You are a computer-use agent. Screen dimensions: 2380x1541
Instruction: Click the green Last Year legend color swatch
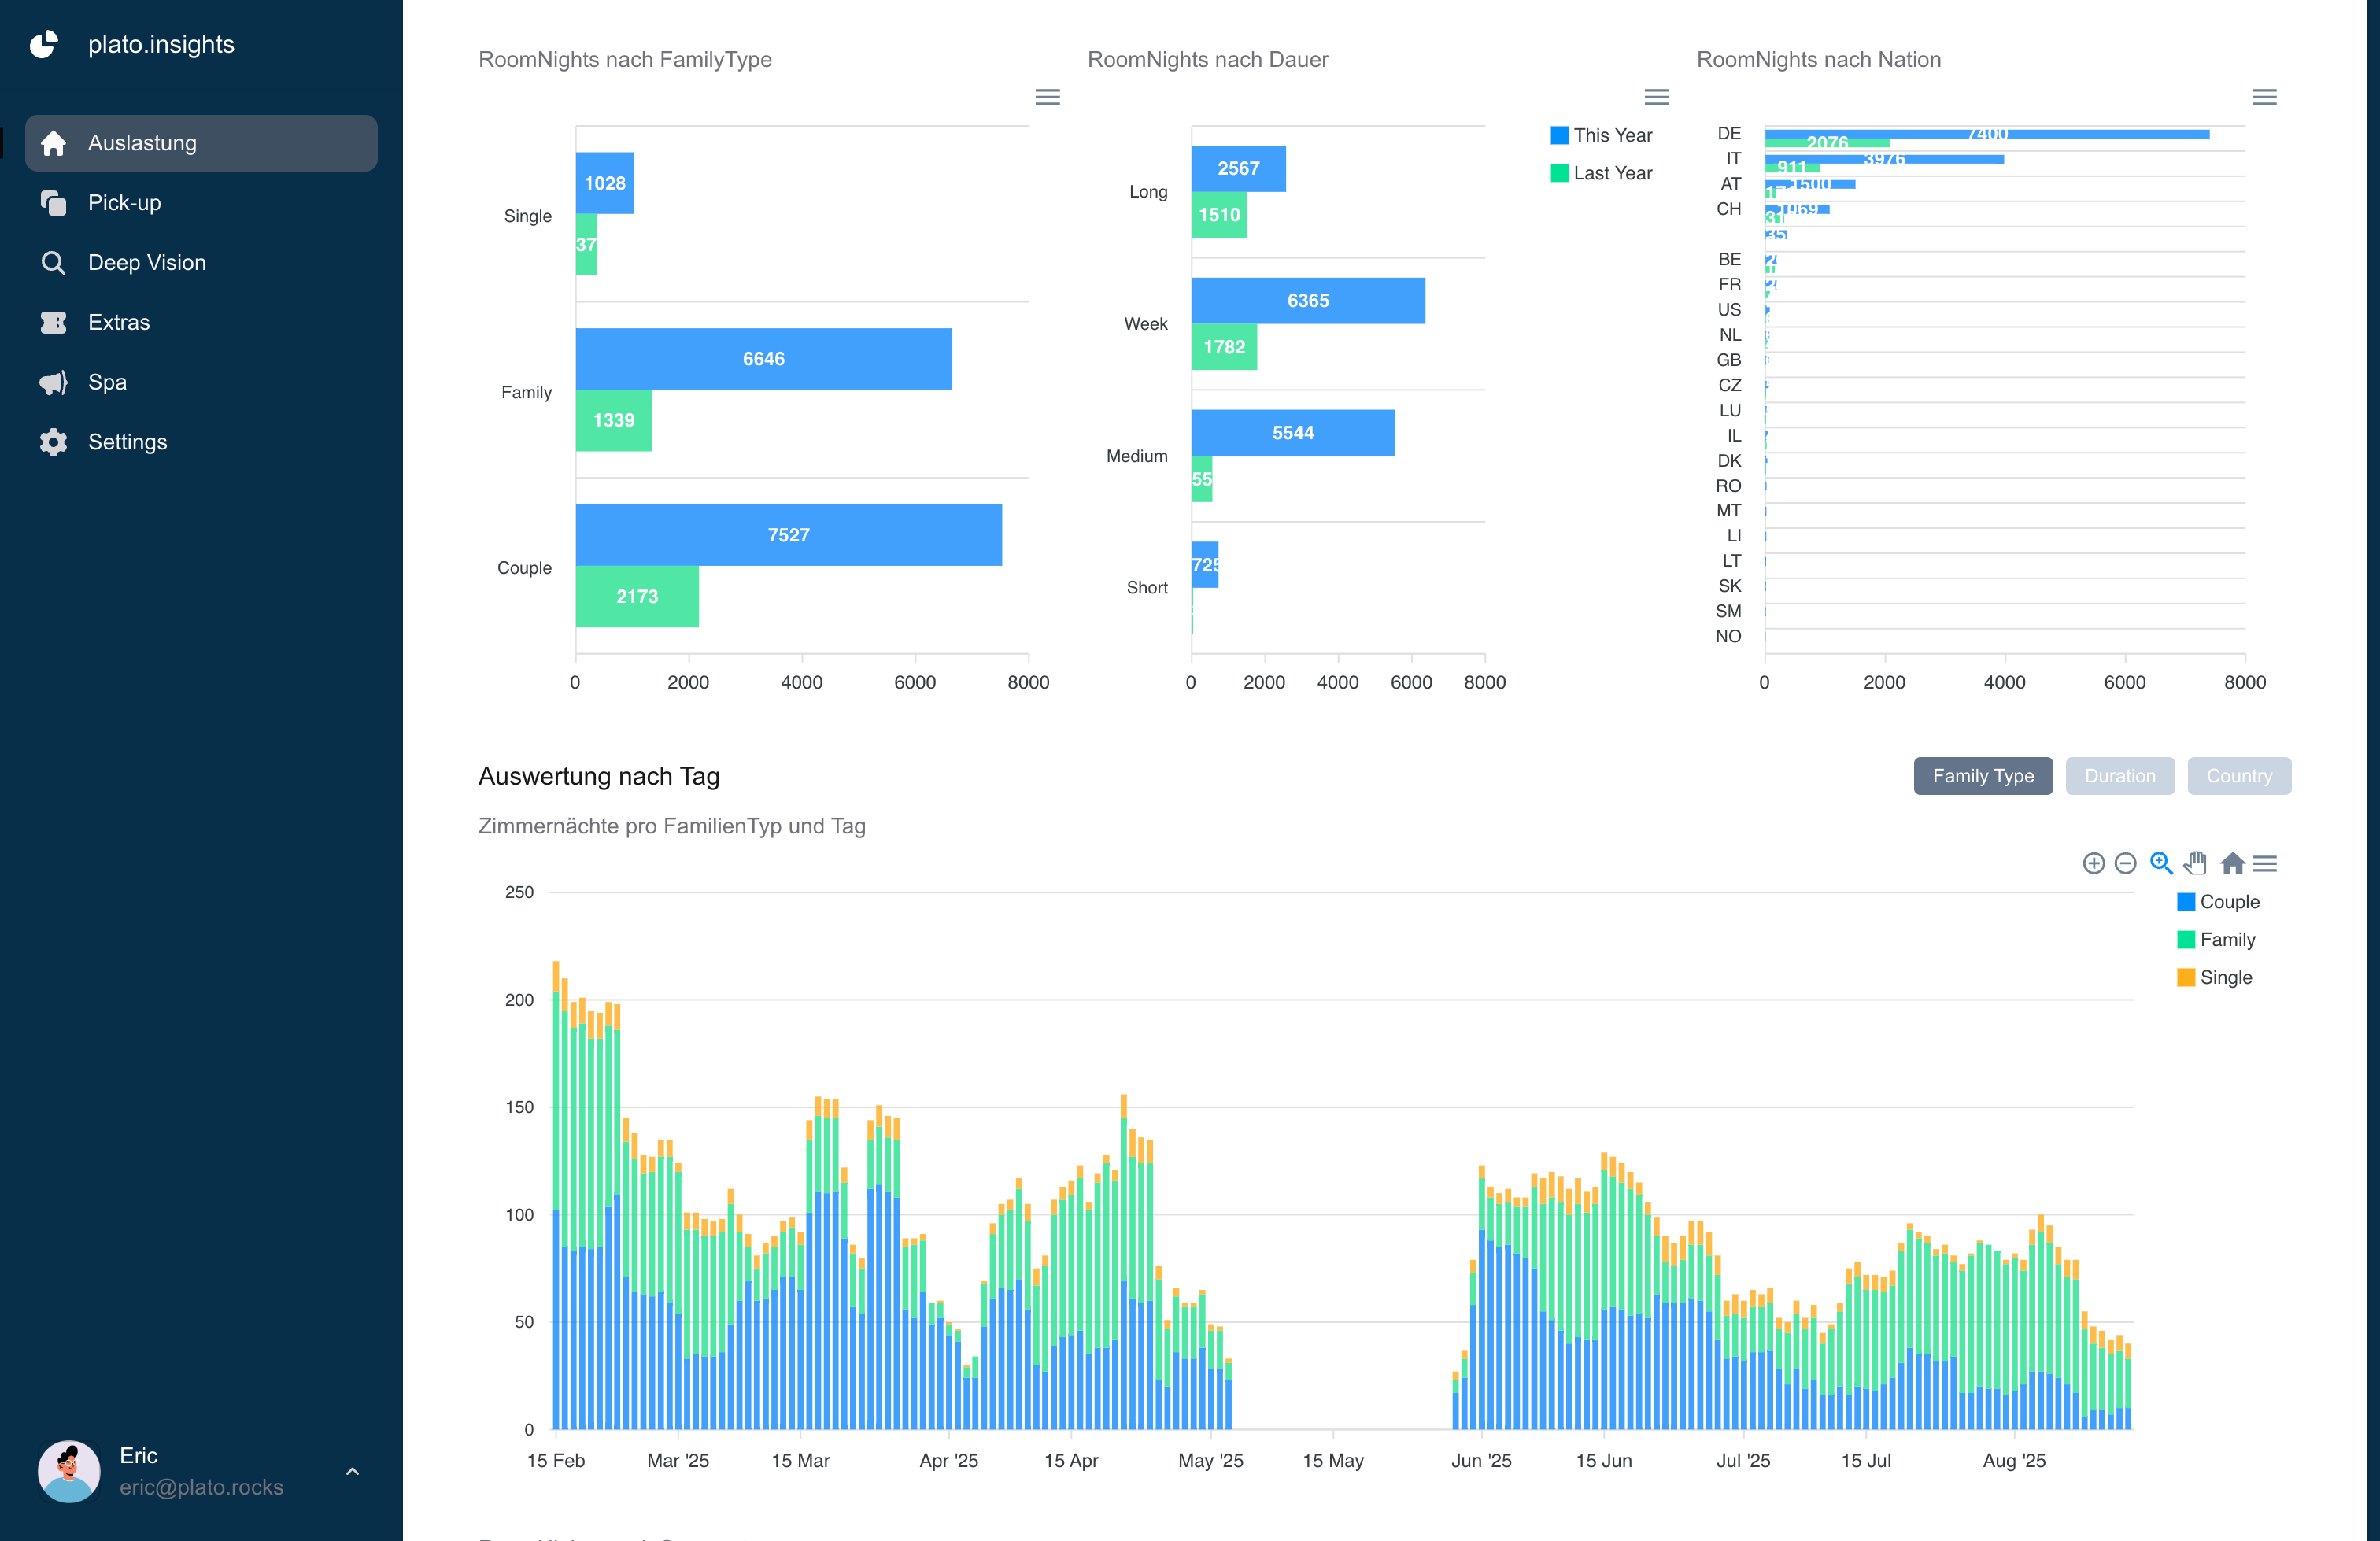tap(1558, 172)
